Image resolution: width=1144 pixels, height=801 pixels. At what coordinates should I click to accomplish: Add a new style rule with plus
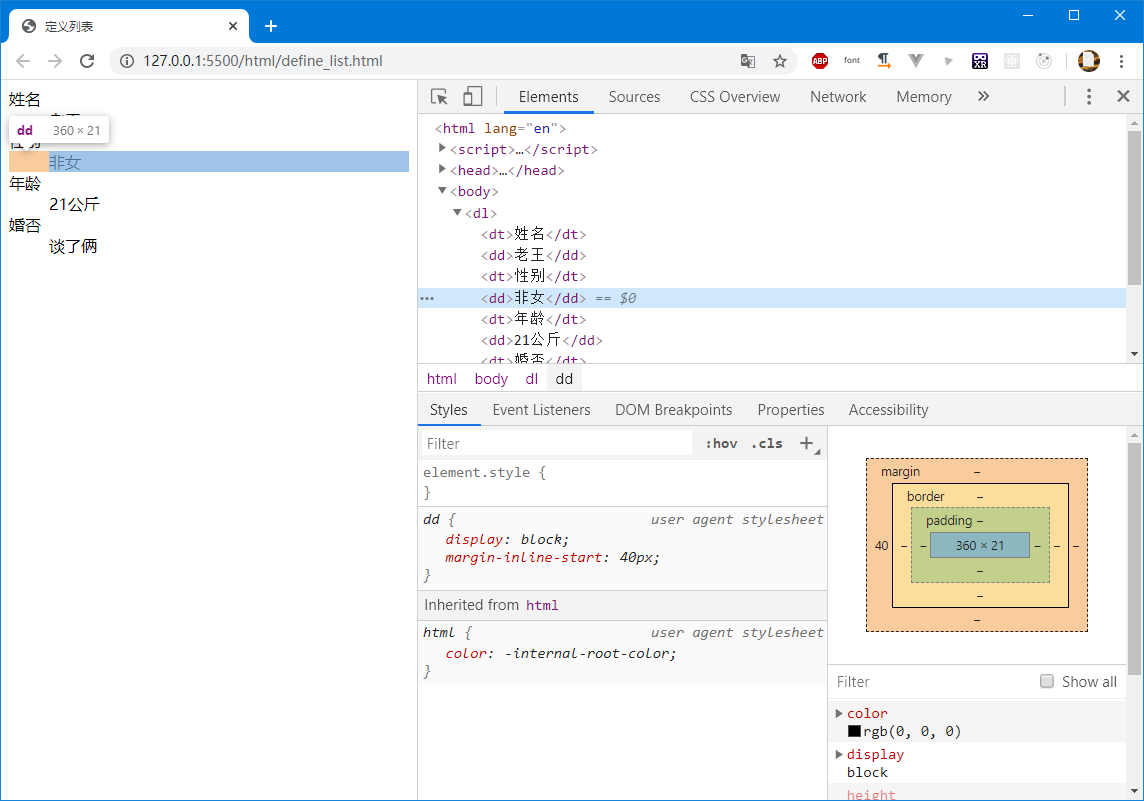806,443
